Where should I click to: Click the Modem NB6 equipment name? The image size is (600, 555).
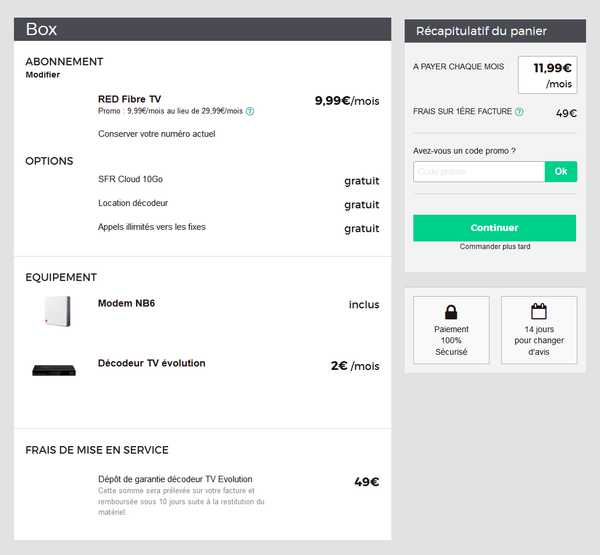tap(127, 303)
